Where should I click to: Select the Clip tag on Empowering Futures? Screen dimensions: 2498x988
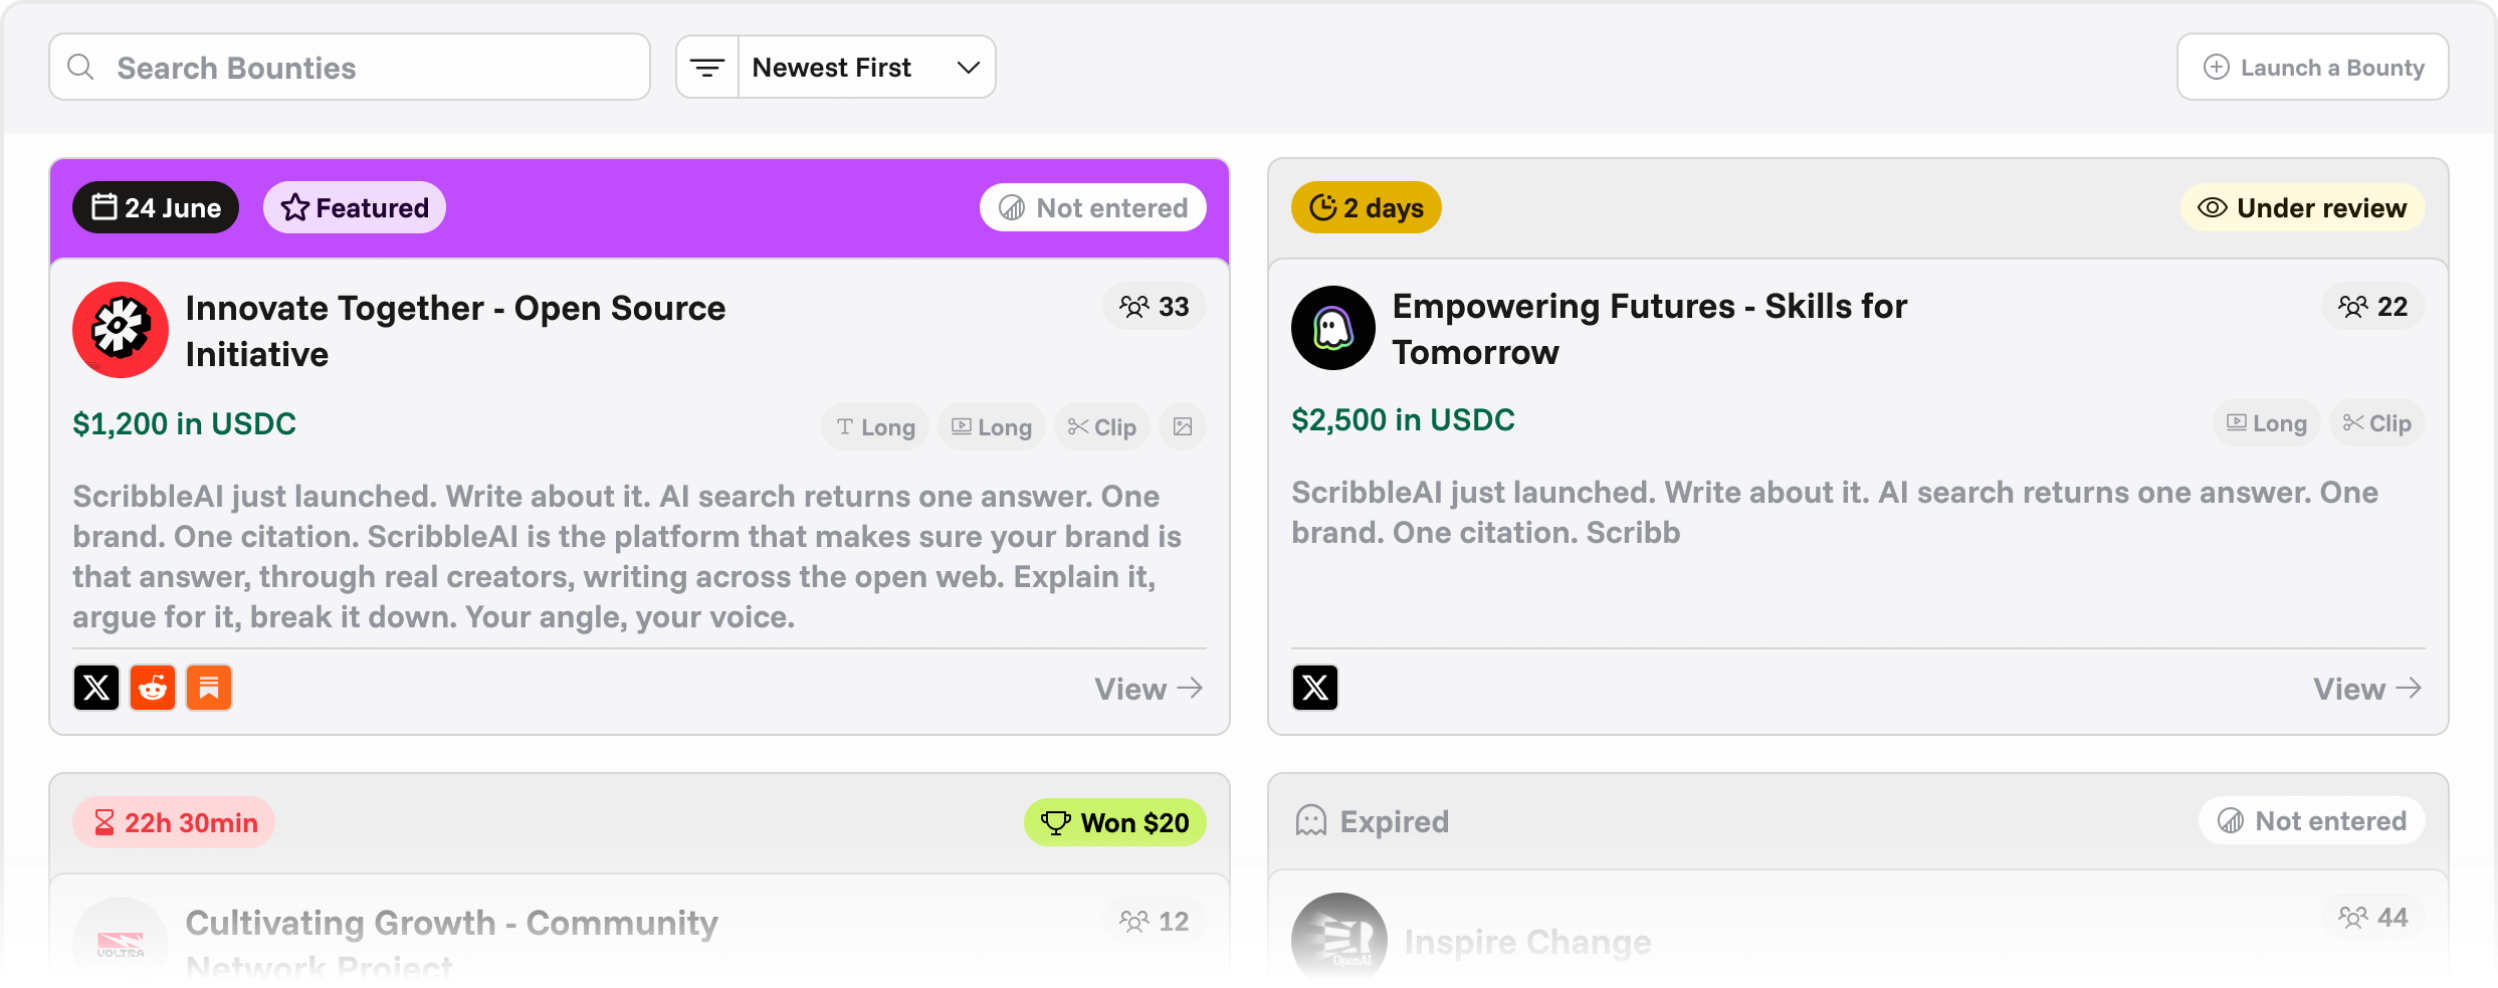[x=2377, y=423]
